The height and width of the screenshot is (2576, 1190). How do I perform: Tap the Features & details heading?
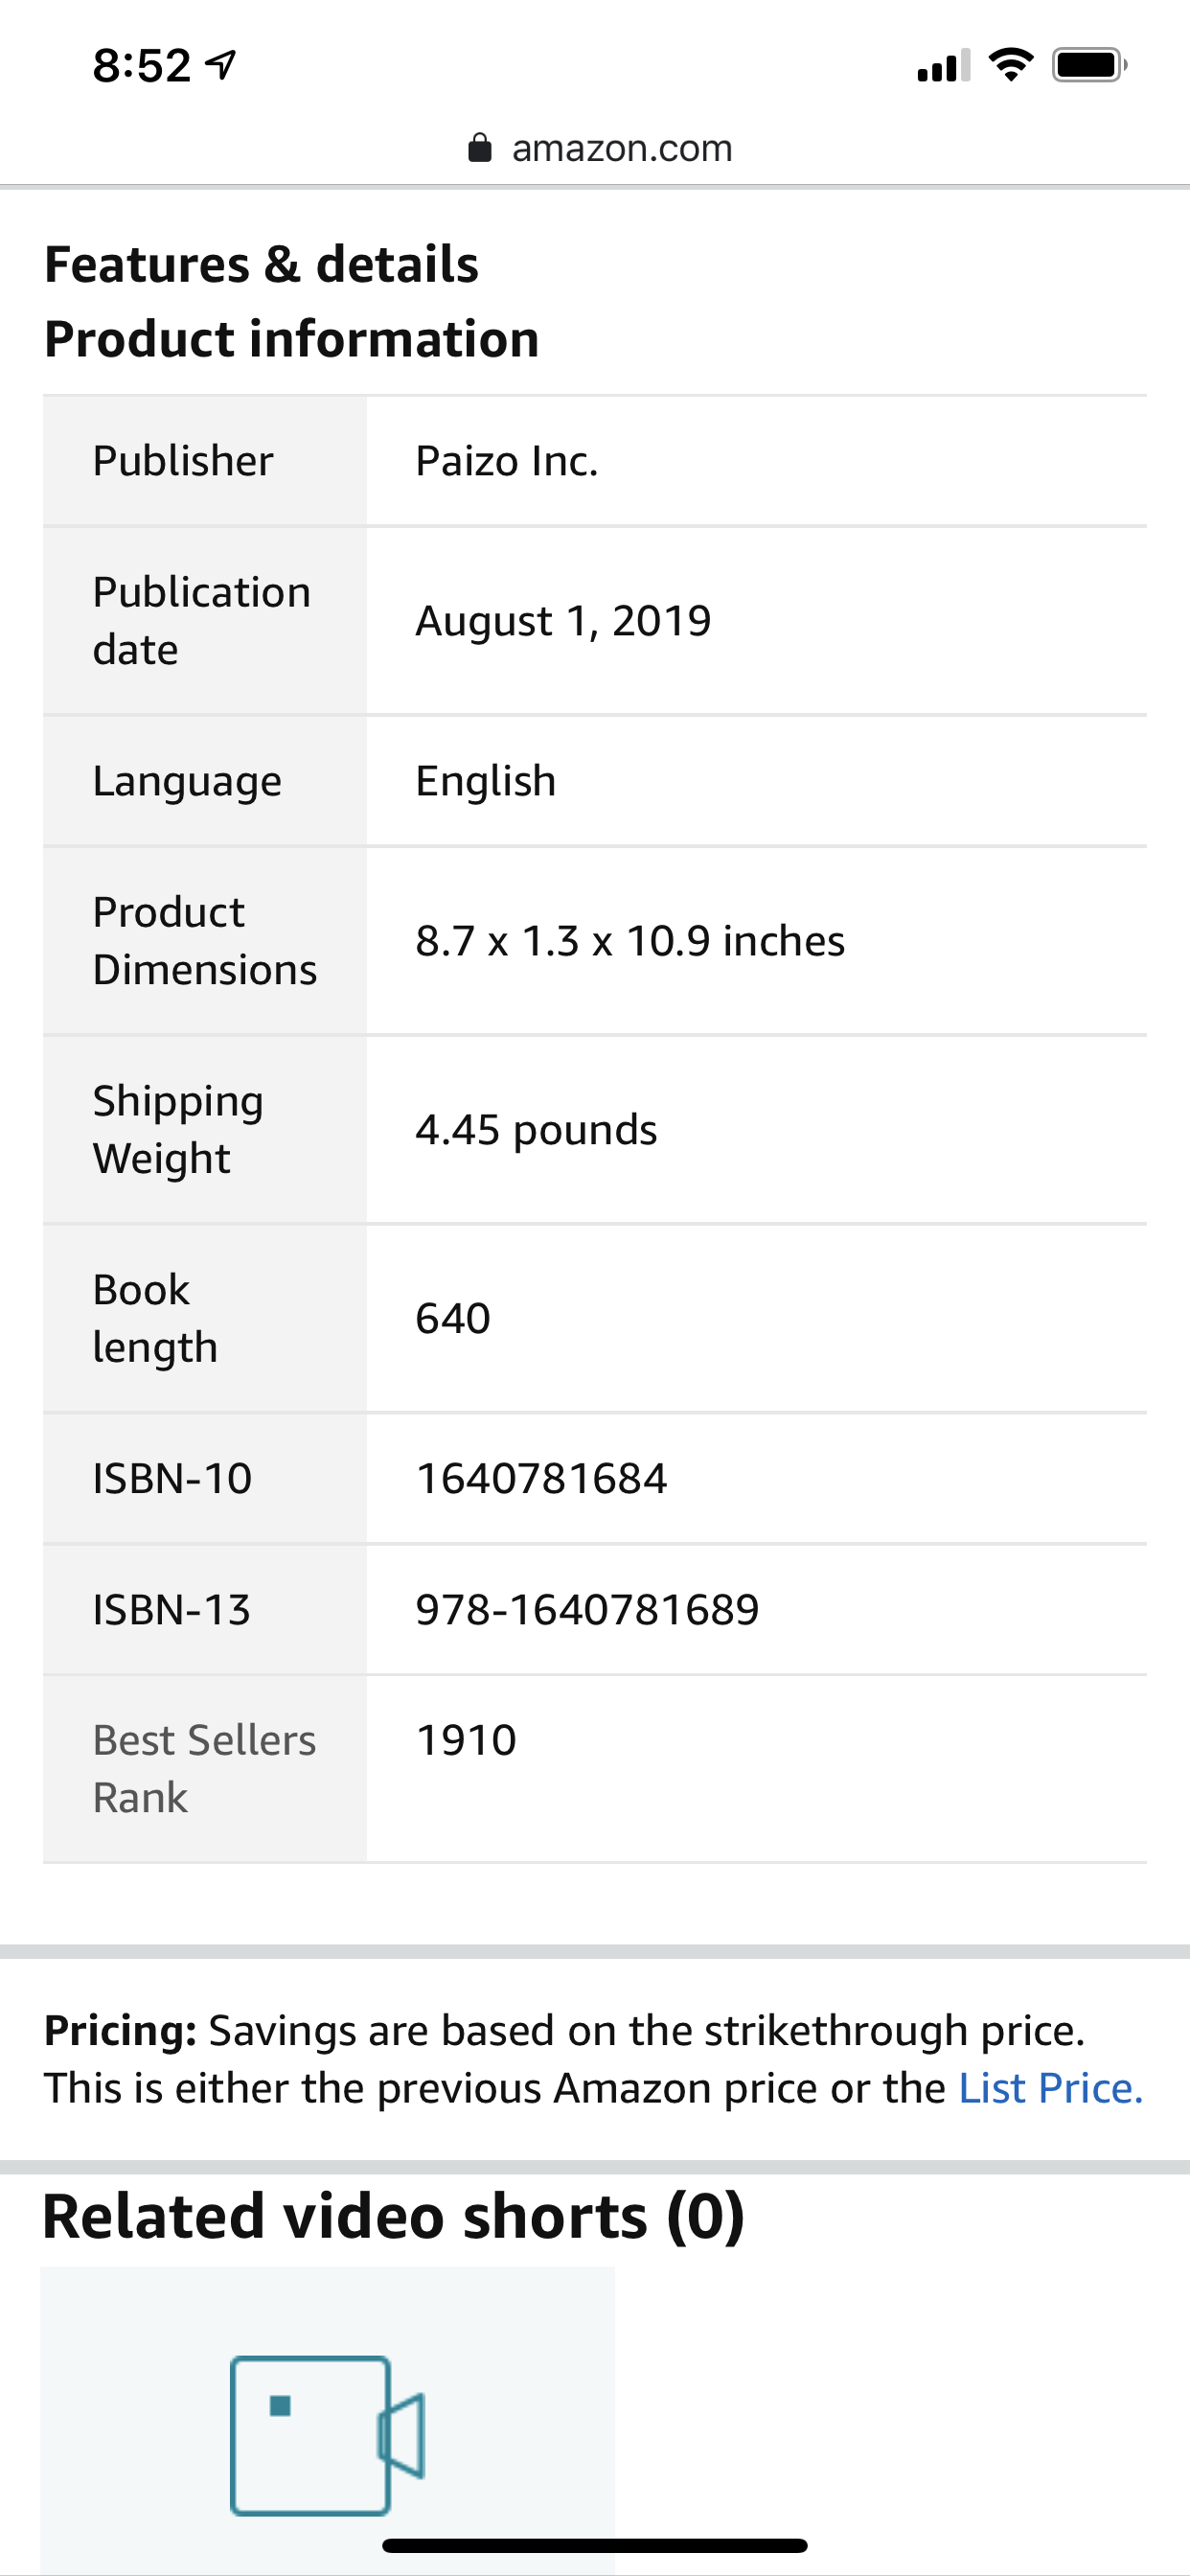point(261,264)
